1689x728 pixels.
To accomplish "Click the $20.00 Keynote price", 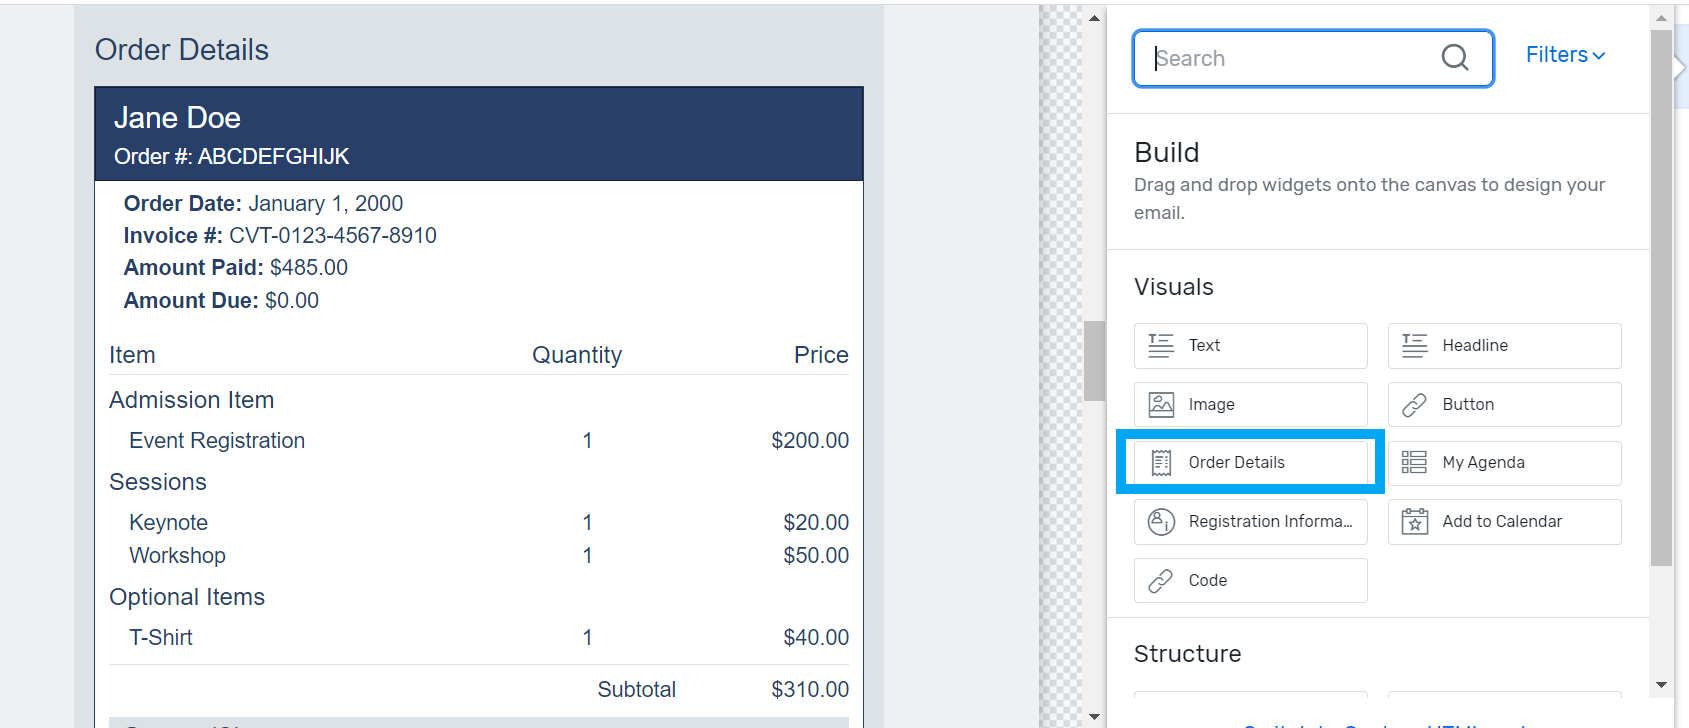I will click(x=816, y=523).
